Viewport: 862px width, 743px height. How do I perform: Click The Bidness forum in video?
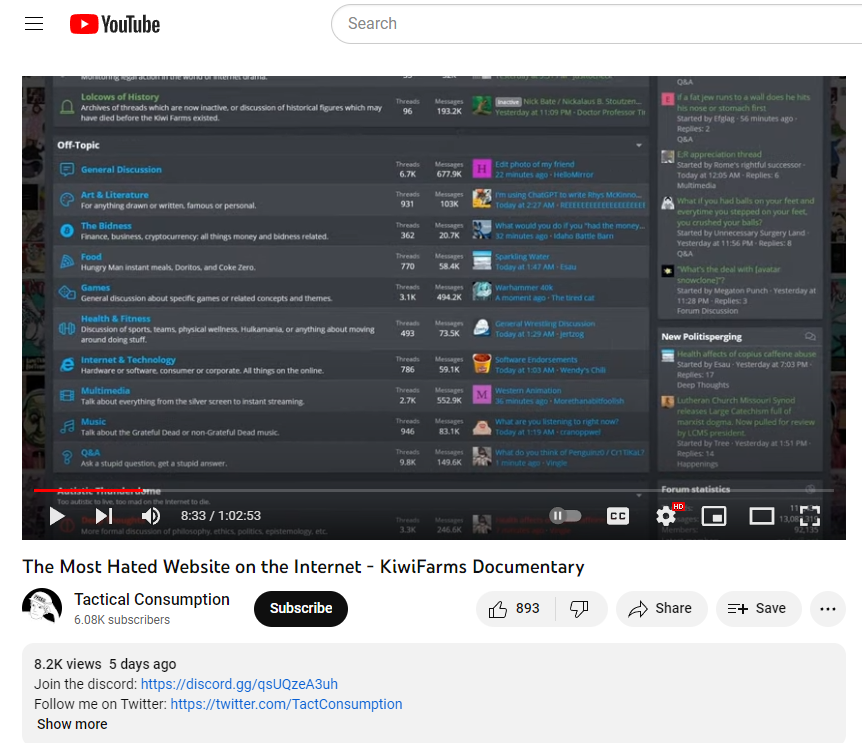pyautogui.click(x=106, y=225)
